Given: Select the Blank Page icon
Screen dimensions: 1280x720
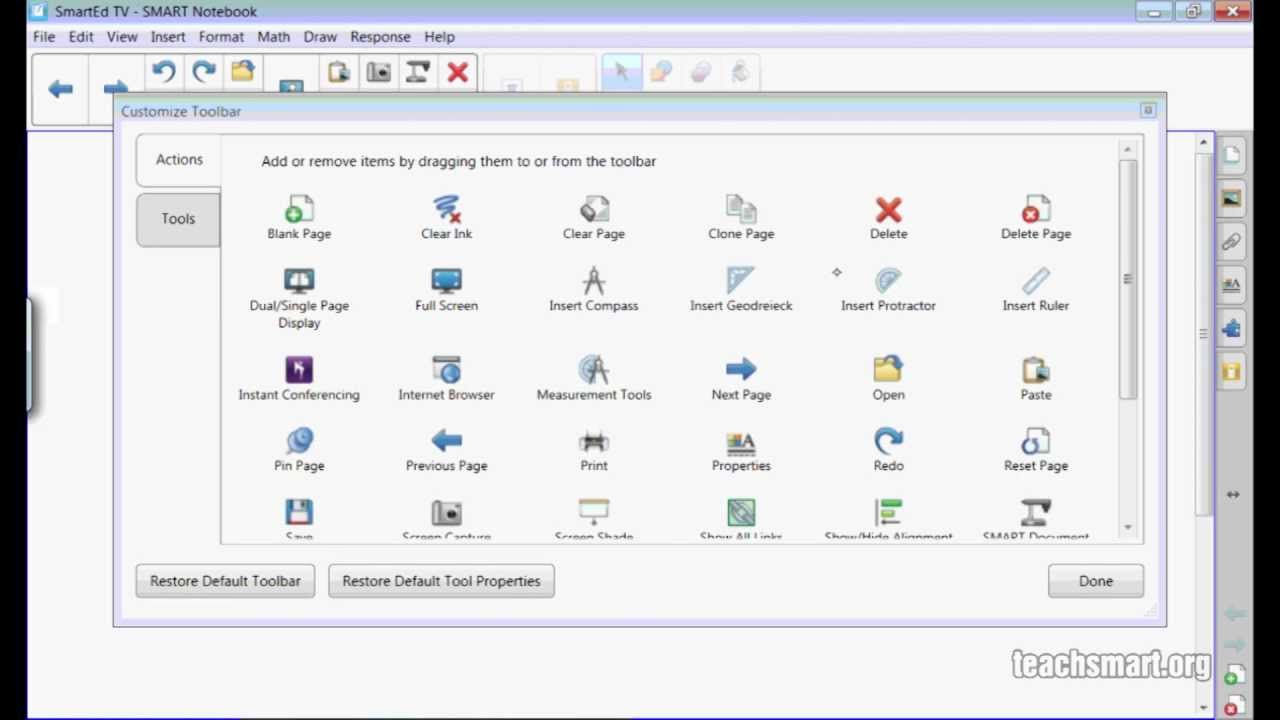Looking at the screenshot, I should coord(299,210).
